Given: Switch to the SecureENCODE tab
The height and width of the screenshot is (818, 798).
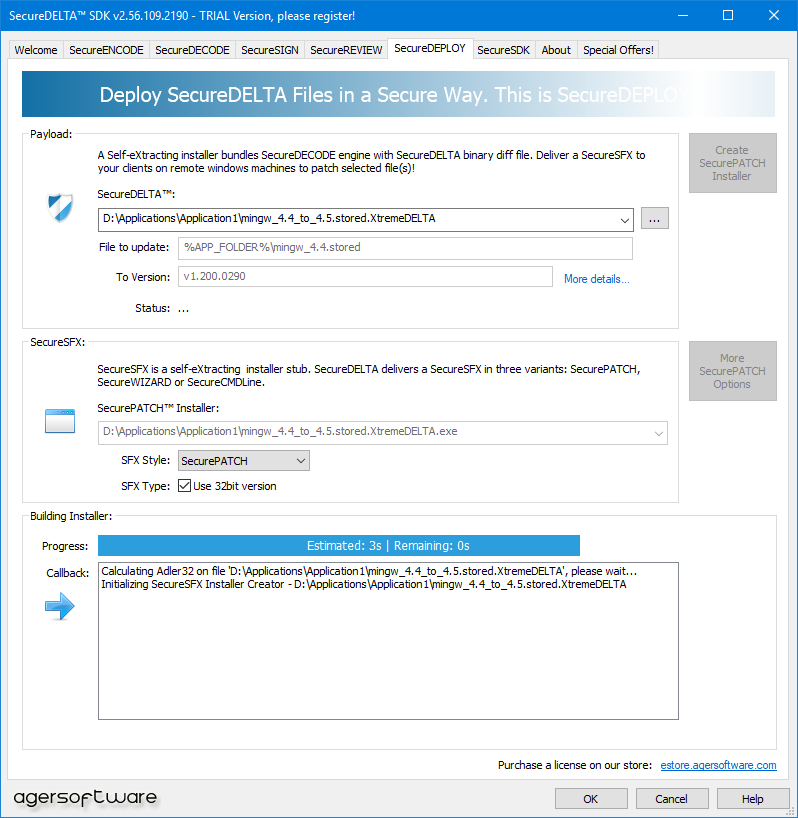Looking at the screenshot, I should (106, 50).
